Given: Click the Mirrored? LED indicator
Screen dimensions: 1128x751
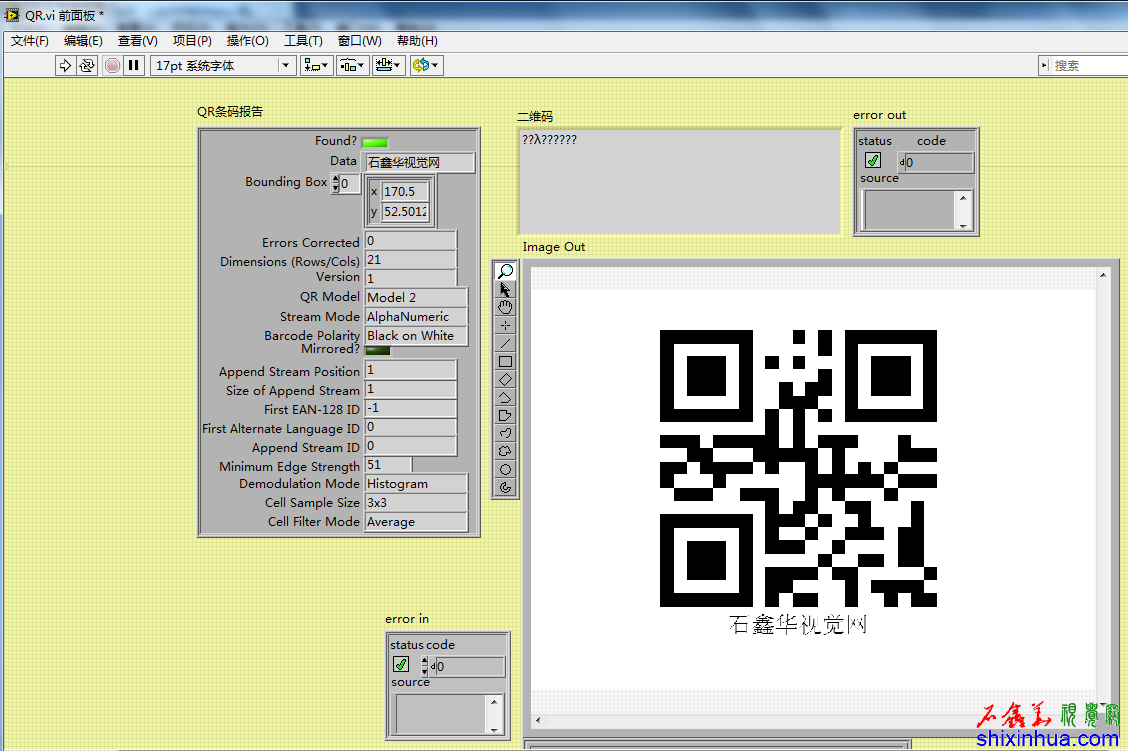Looking at the screenshot, I should 378,350.
